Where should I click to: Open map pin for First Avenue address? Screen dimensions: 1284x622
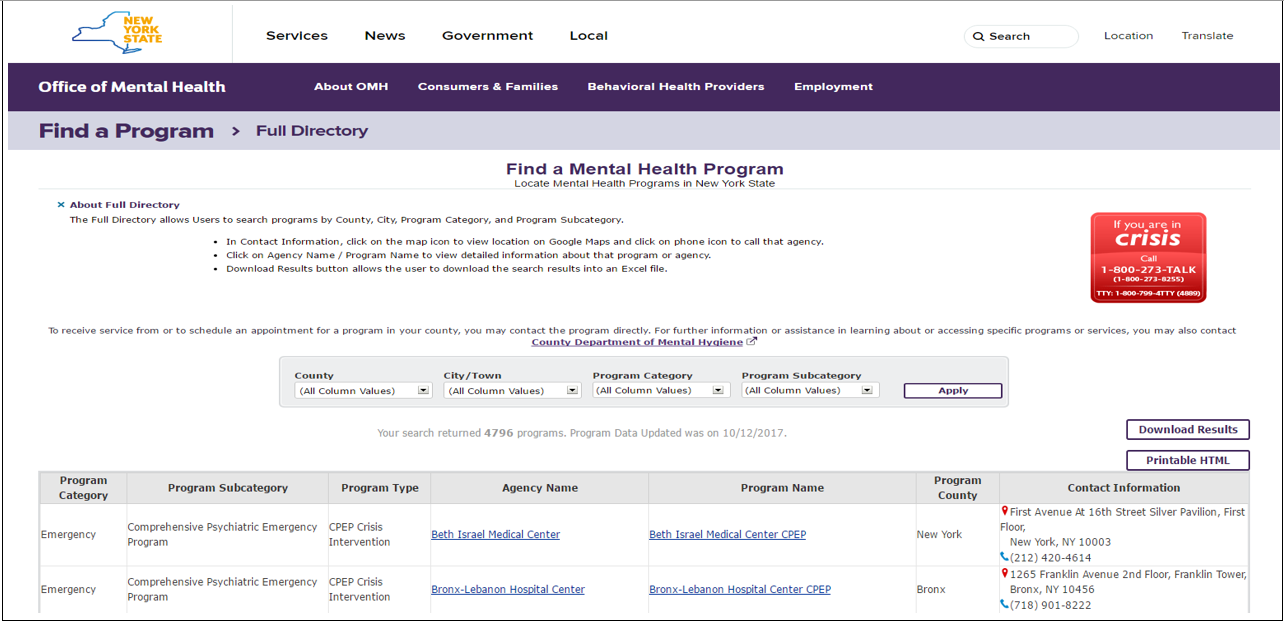click(x=1004, y=512)
